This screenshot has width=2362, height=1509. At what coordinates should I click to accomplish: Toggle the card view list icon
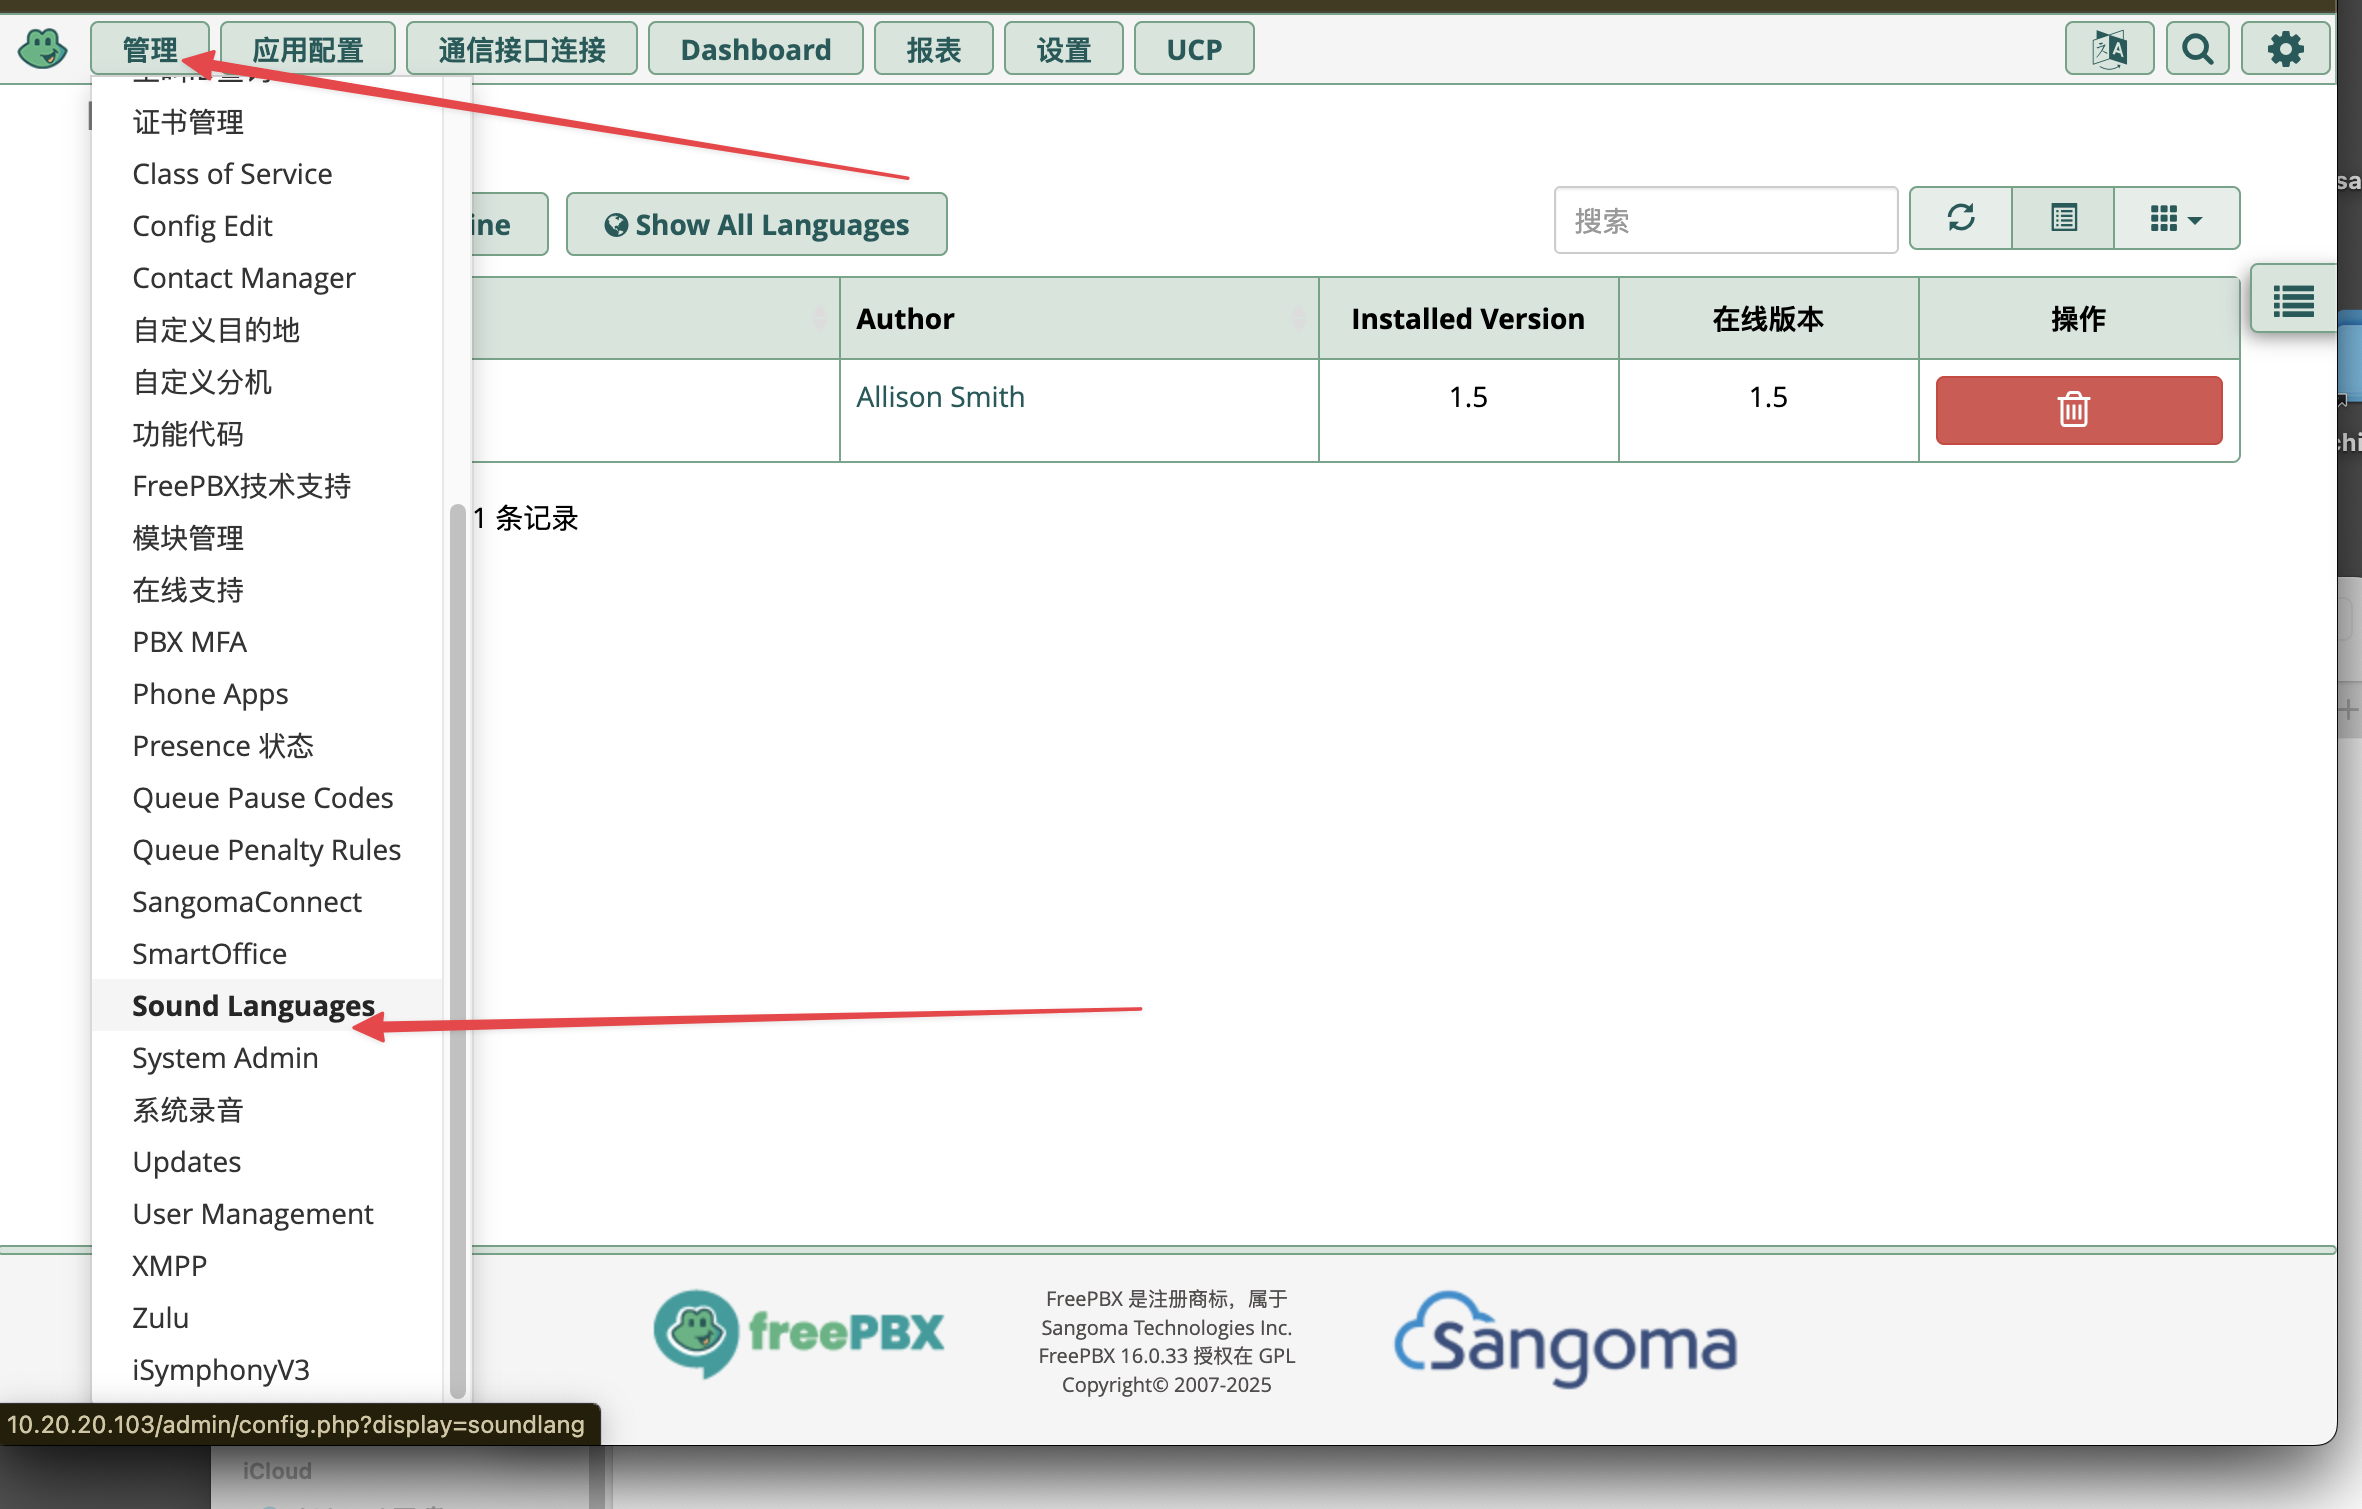tap(2063, 218)
